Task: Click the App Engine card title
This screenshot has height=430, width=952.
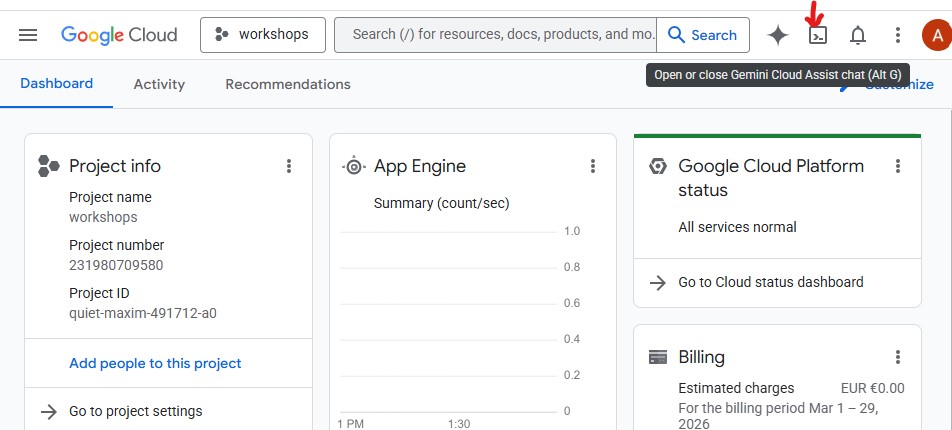Action: [420, 166]
